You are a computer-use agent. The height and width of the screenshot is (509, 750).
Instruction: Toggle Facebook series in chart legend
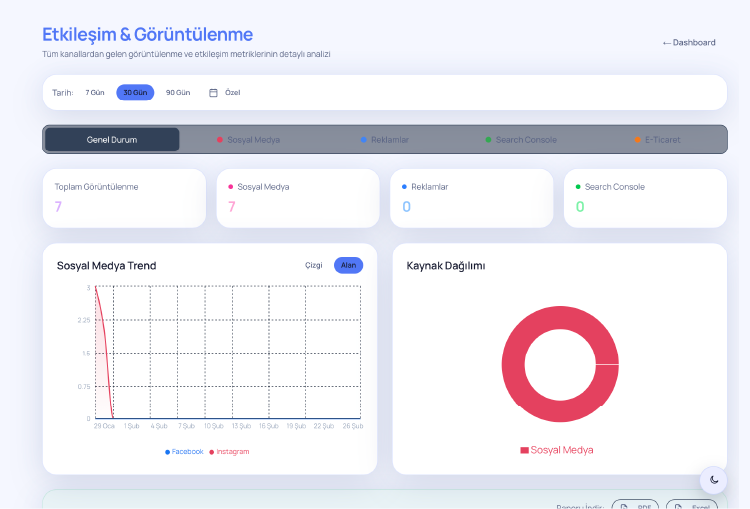click(184, 452)
